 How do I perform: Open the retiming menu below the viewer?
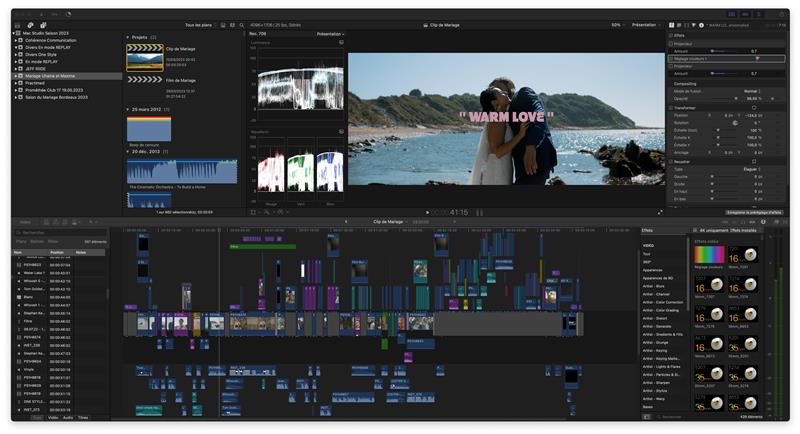point(282,212)
